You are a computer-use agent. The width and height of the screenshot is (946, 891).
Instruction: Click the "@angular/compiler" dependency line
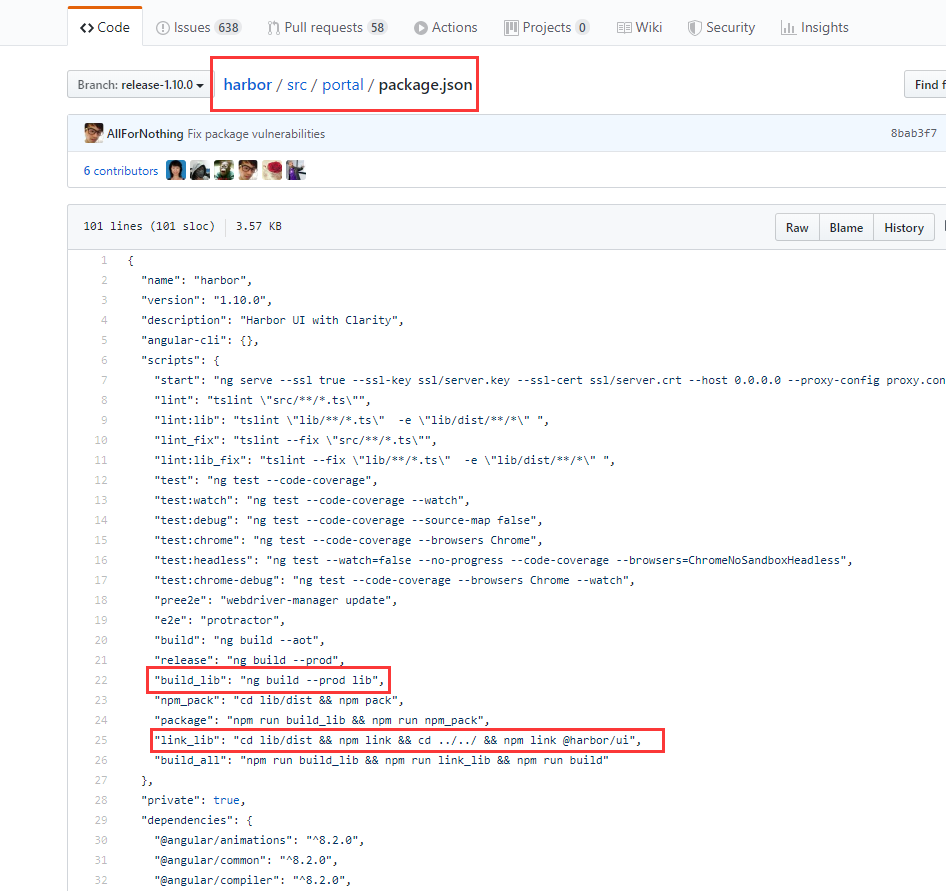pos(252,880)
